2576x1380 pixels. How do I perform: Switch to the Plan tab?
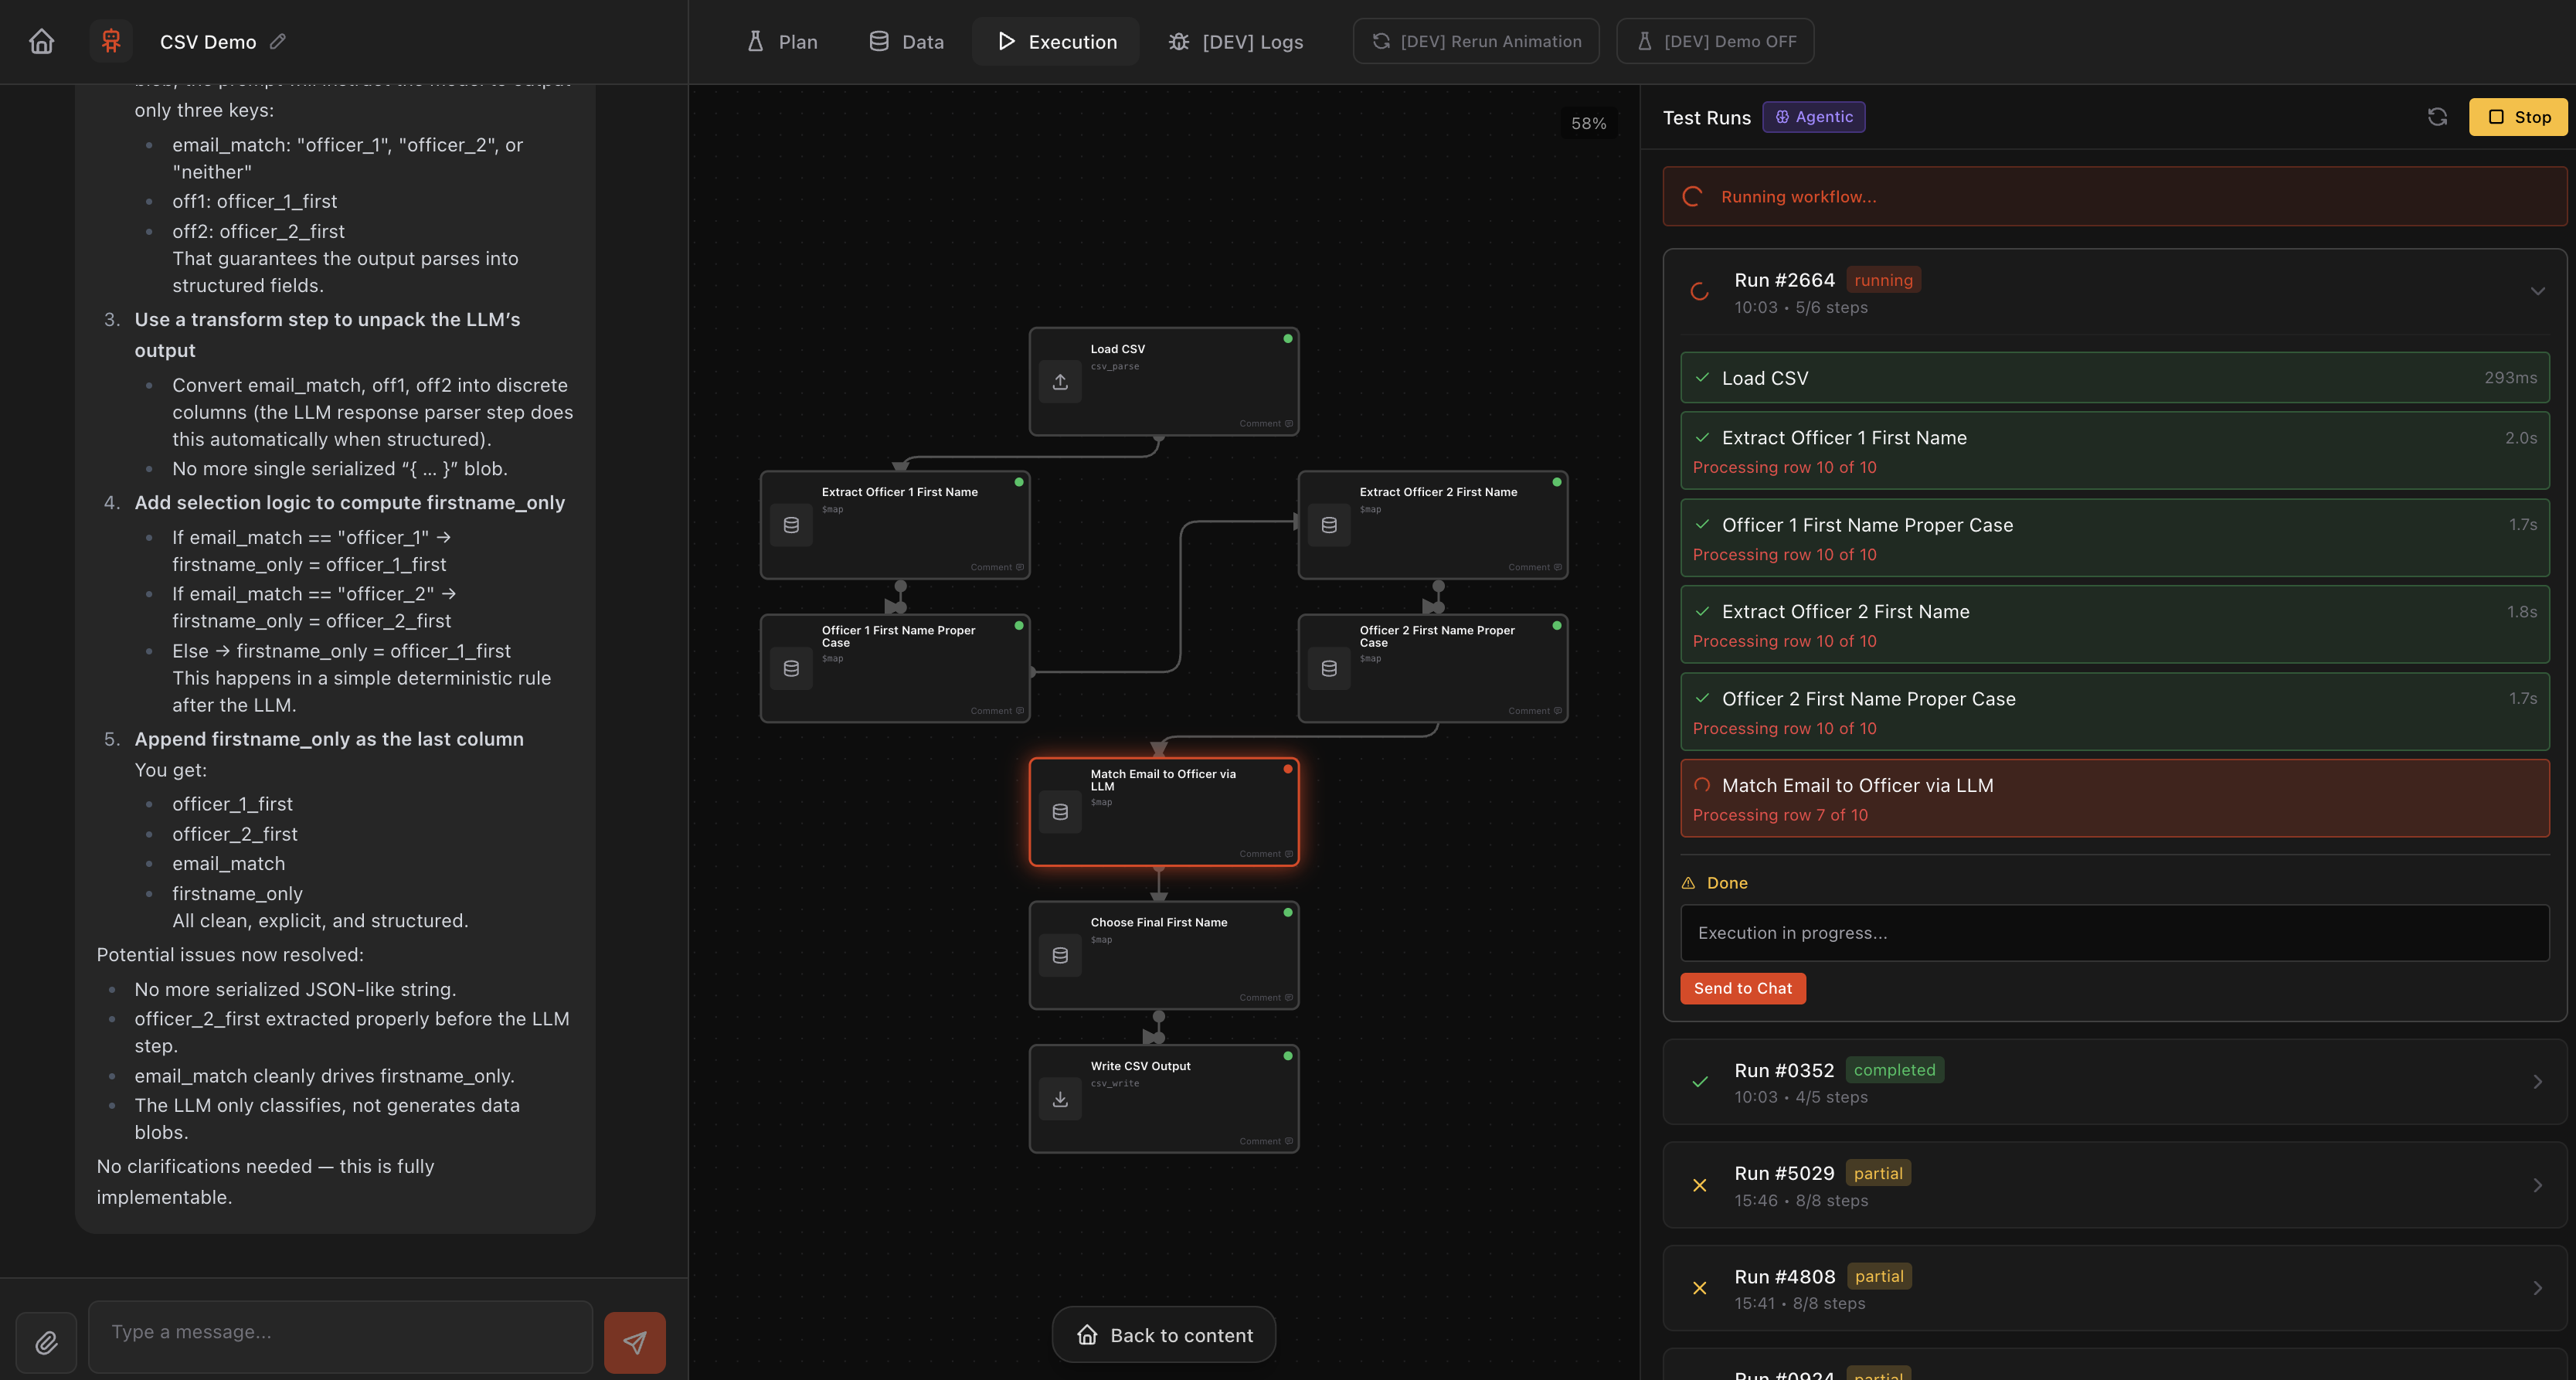click(x=782, y=41)
